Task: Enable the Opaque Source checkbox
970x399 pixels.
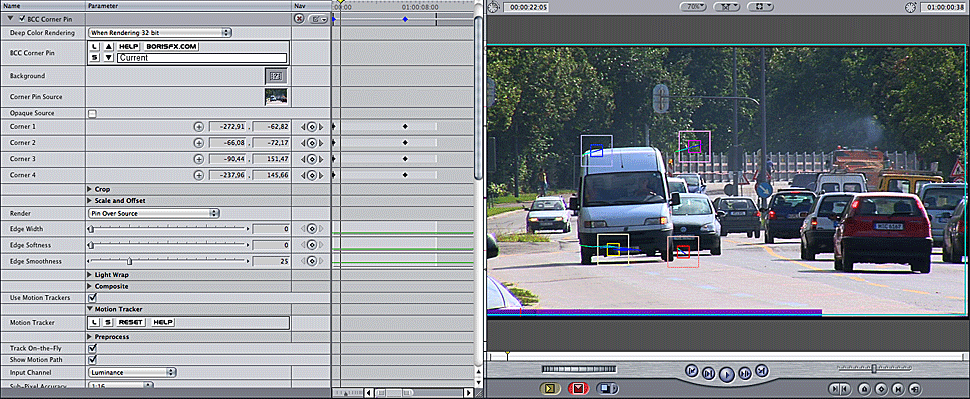Action: tap(92, 114)
